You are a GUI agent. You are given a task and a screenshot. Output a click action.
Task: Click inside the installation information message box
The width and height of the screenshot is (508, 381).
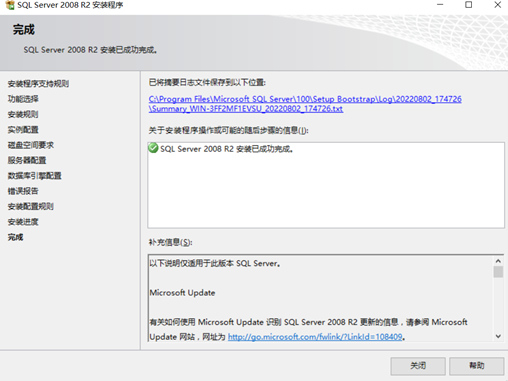coord(326,185)
